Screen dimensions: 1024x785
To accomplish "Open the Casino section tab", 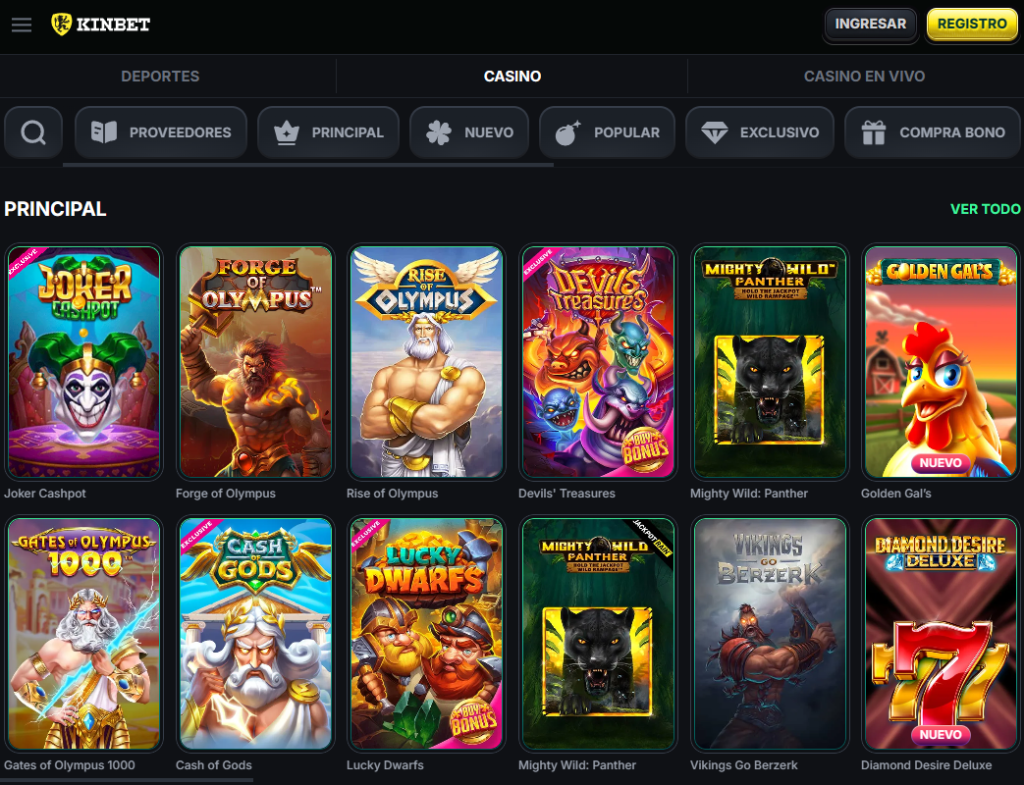I will coord(512,76).
